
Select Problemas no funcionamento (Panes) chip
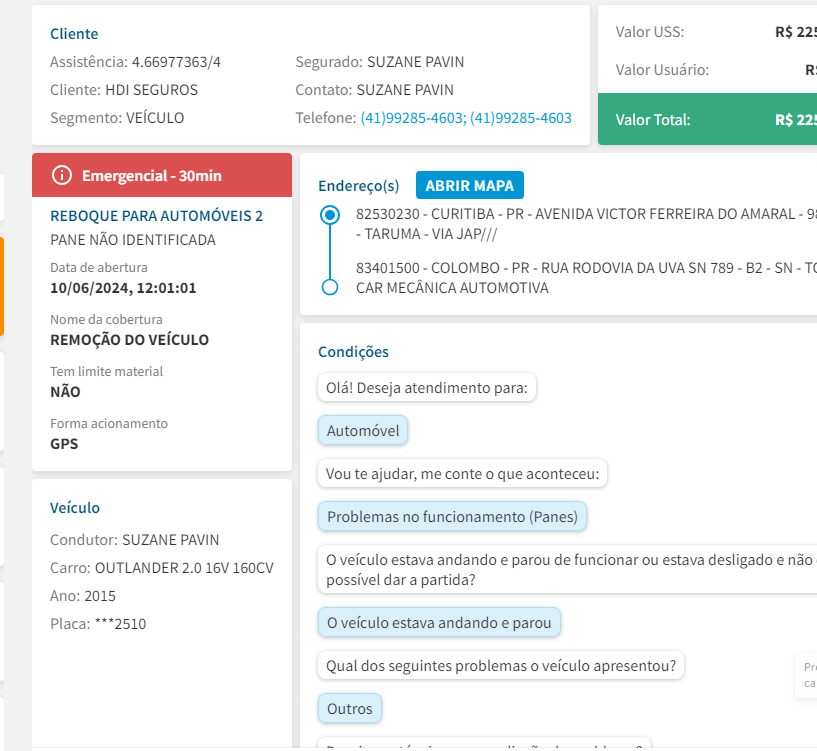click(452, 516)
